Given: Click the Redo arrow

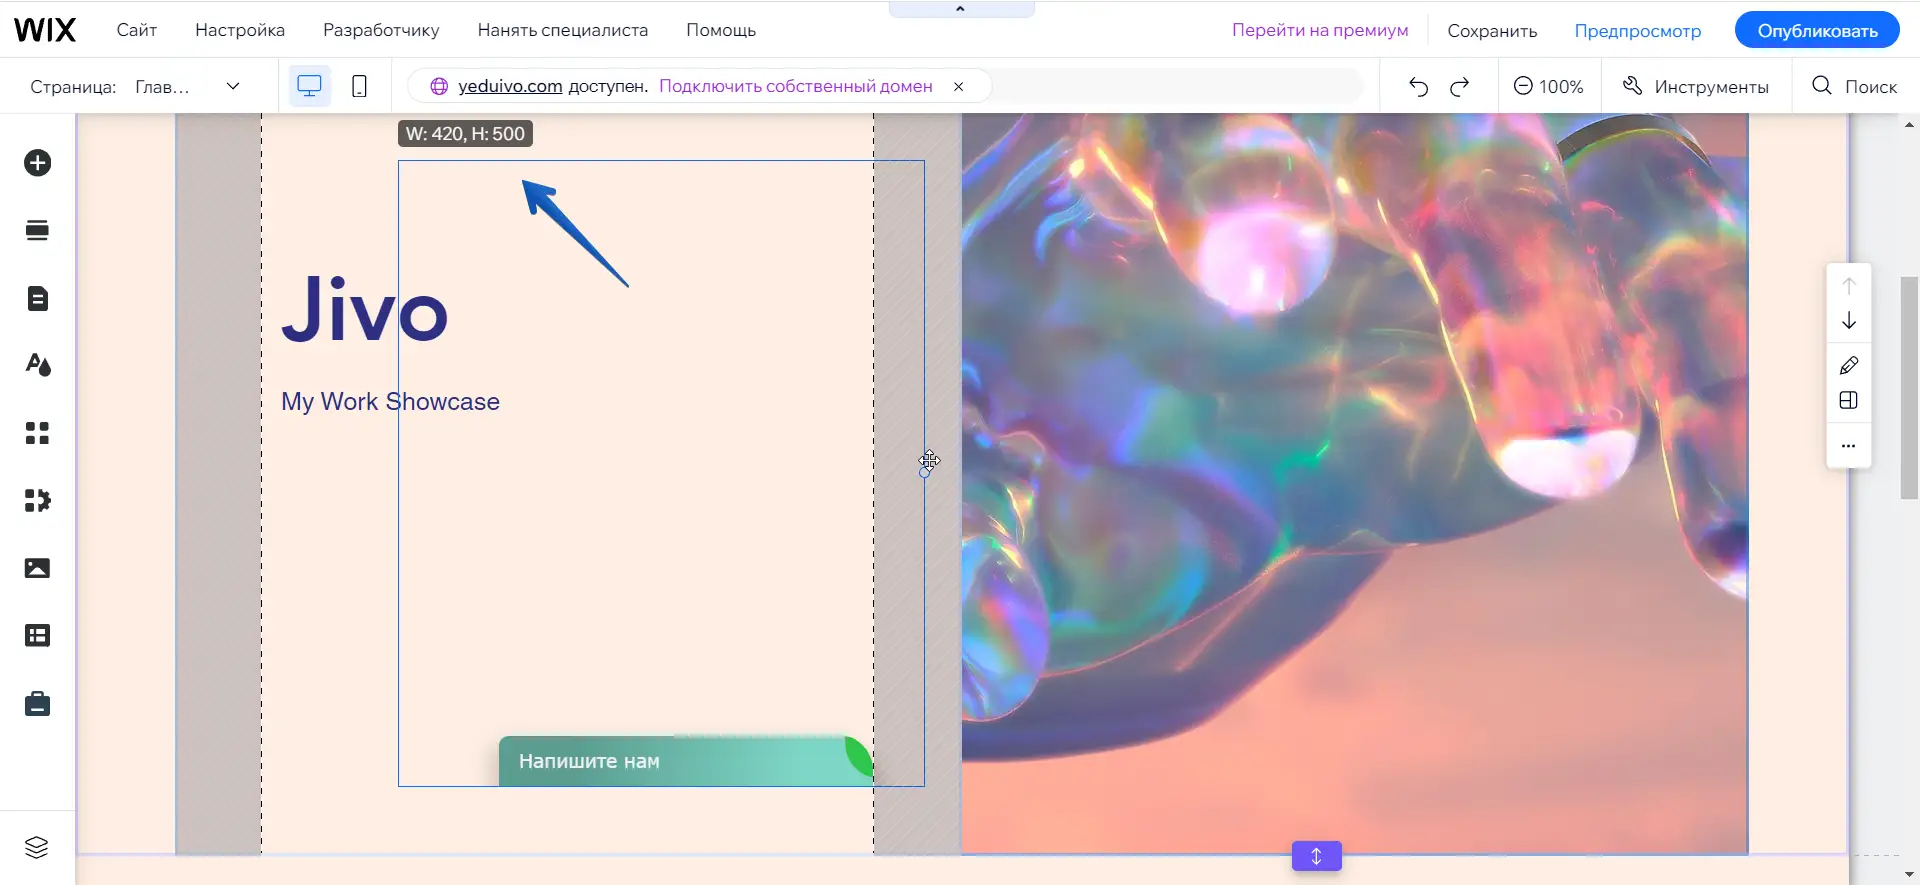Looking at the screenshot, I should (1460, 87).
